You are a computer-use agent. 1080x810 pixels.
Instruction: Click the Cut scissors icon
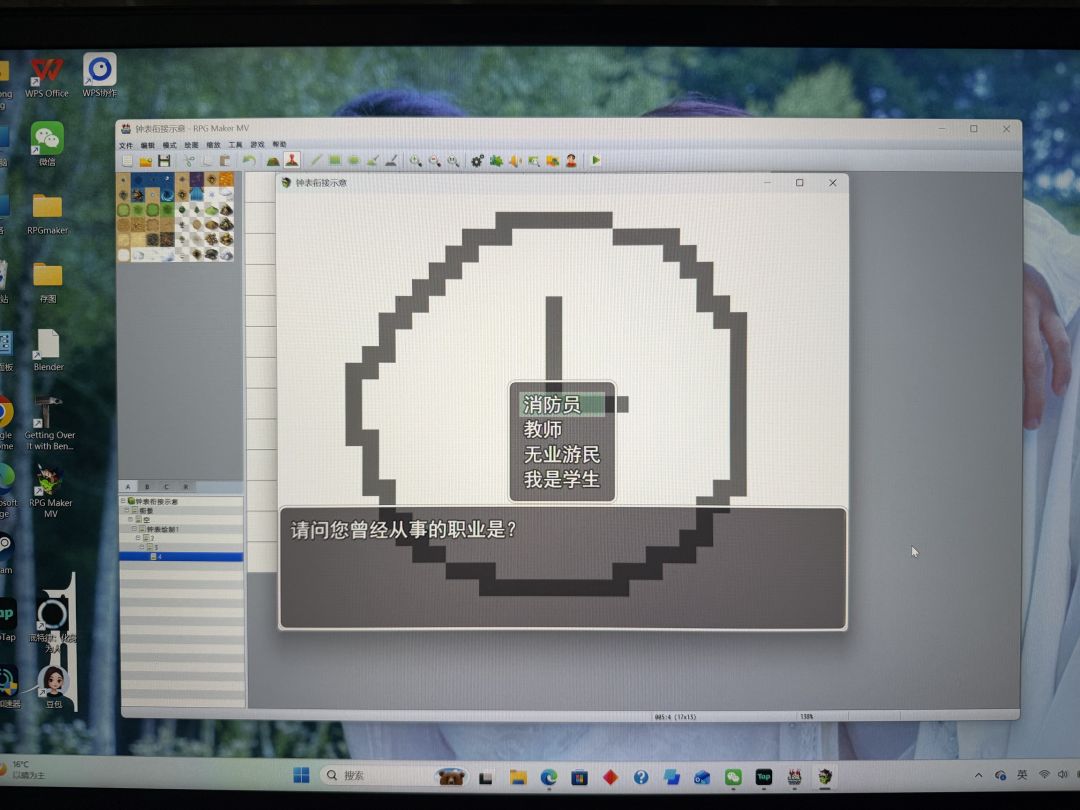(189, 160)
